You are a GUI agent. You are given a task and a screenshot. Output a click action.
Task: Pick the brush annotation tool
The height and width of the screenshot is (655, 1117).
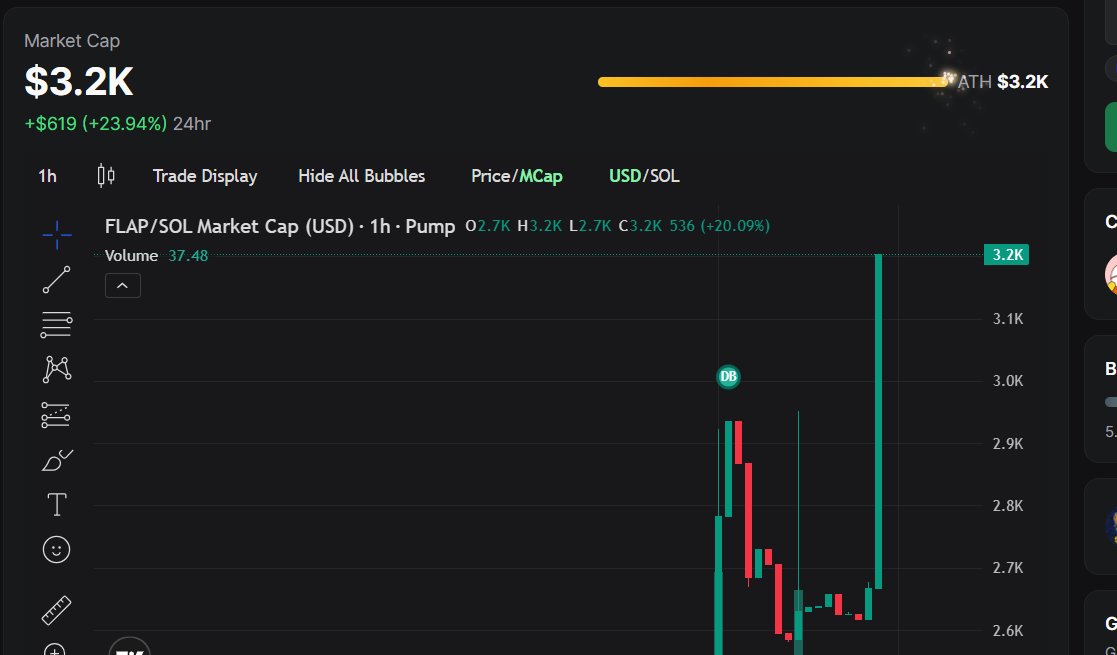tap(55, 459)
